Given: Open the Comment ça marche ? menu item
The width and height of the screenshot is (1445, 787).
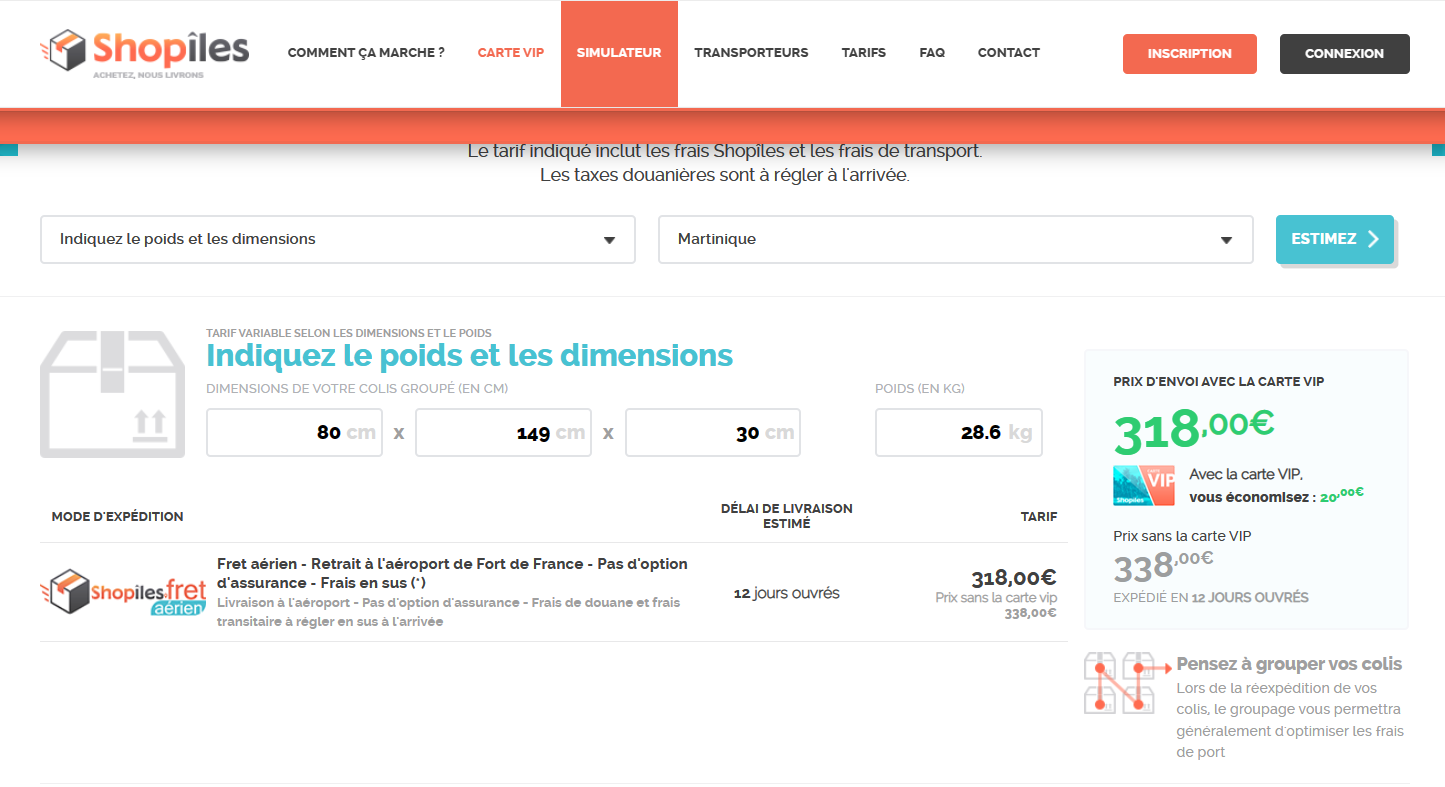Looking at the screenshot, I should point(366,53).
